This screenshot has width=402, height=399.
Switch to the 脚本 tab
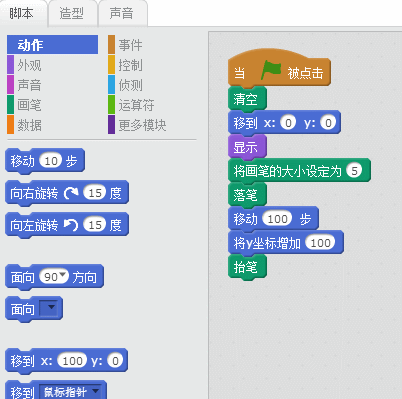pos(22,13)
